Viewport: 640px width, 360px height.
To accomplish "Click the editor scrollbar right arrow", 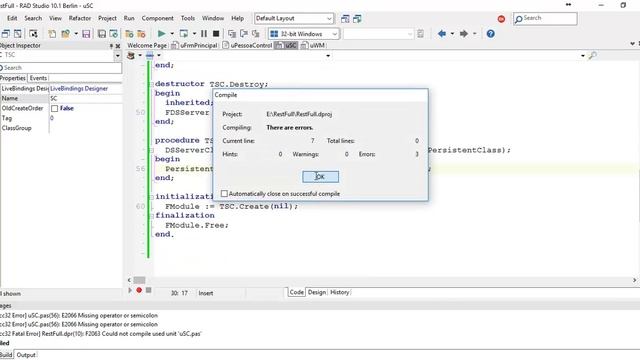I will tap(634, 280).
